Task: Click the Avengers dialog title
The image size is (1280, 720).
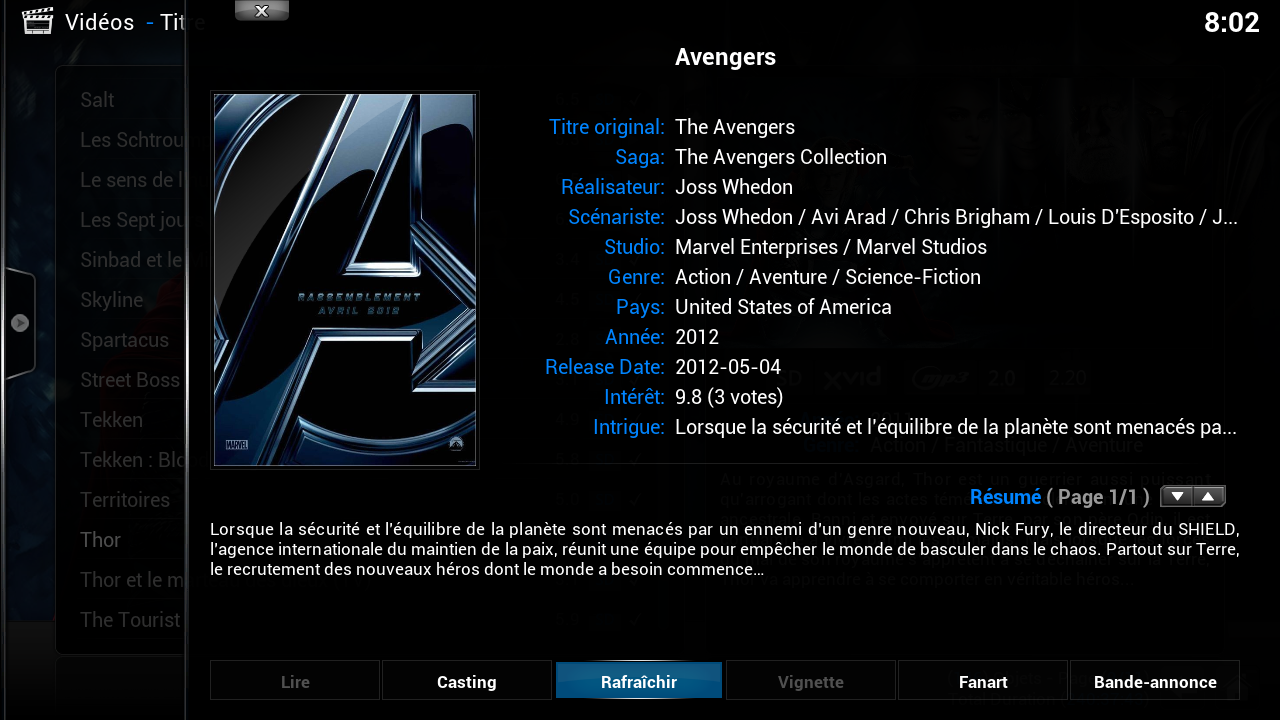Action: (725, 57)
